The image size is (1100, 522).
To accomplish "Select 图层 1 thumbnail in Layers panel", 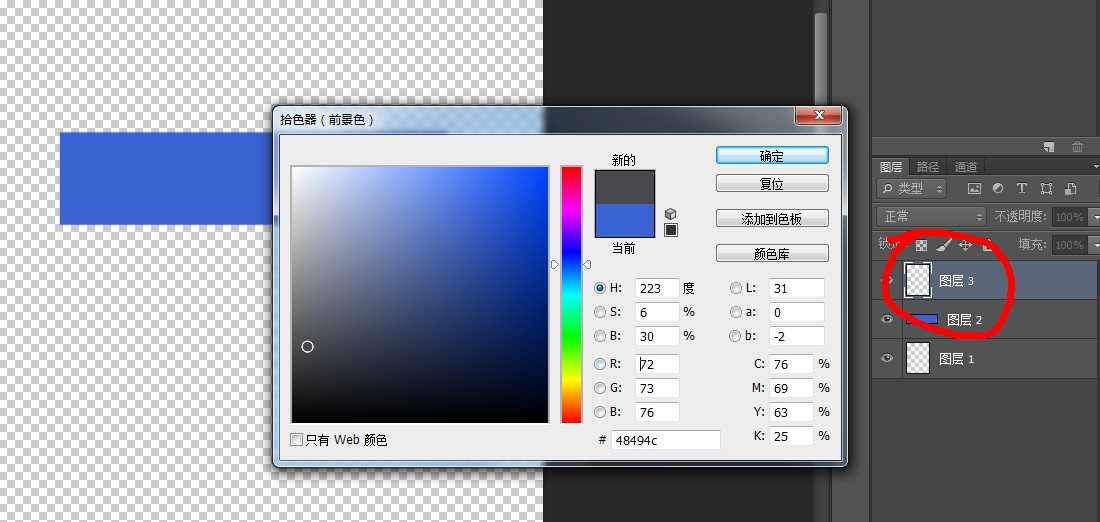I will [918, 359].
